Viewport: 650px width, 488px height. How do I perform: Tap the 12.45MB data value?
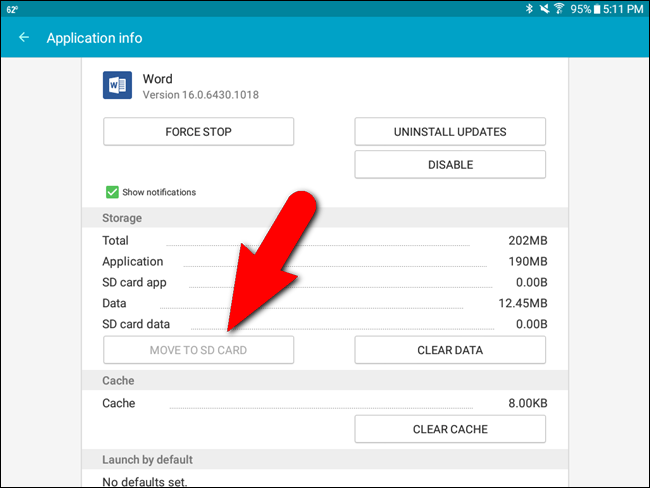coord(523,303)
